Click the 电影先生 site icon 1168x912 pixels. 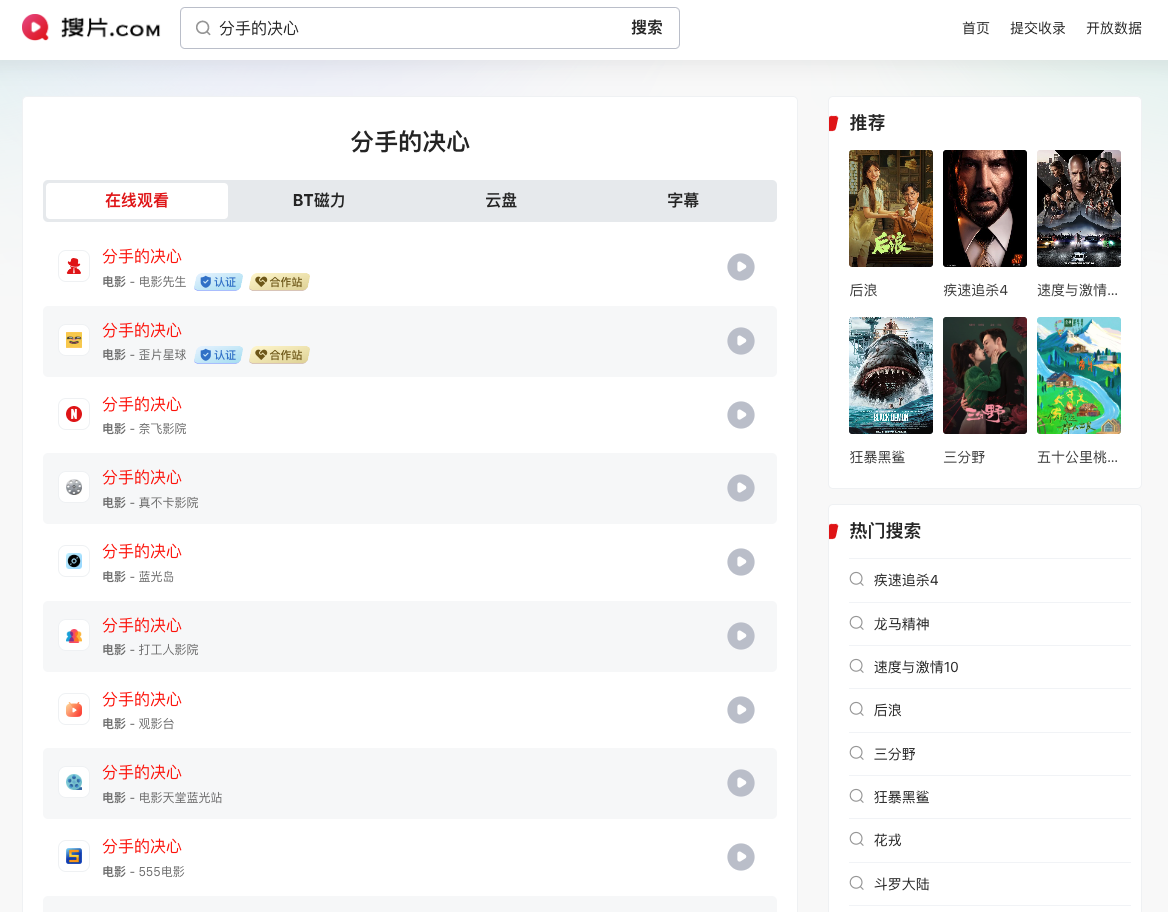click(74, 267)
